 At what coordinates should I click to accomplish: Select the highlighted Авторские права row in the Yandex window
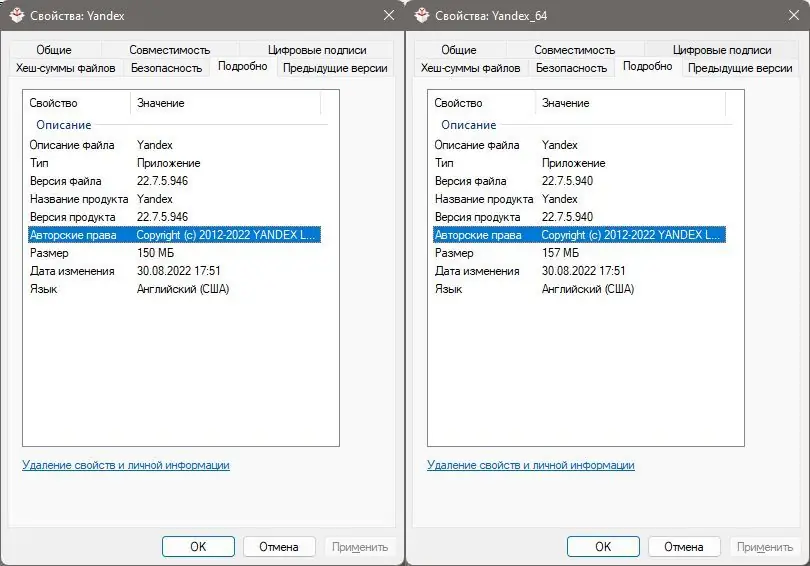pyautogui.click(x=175, y=235)
